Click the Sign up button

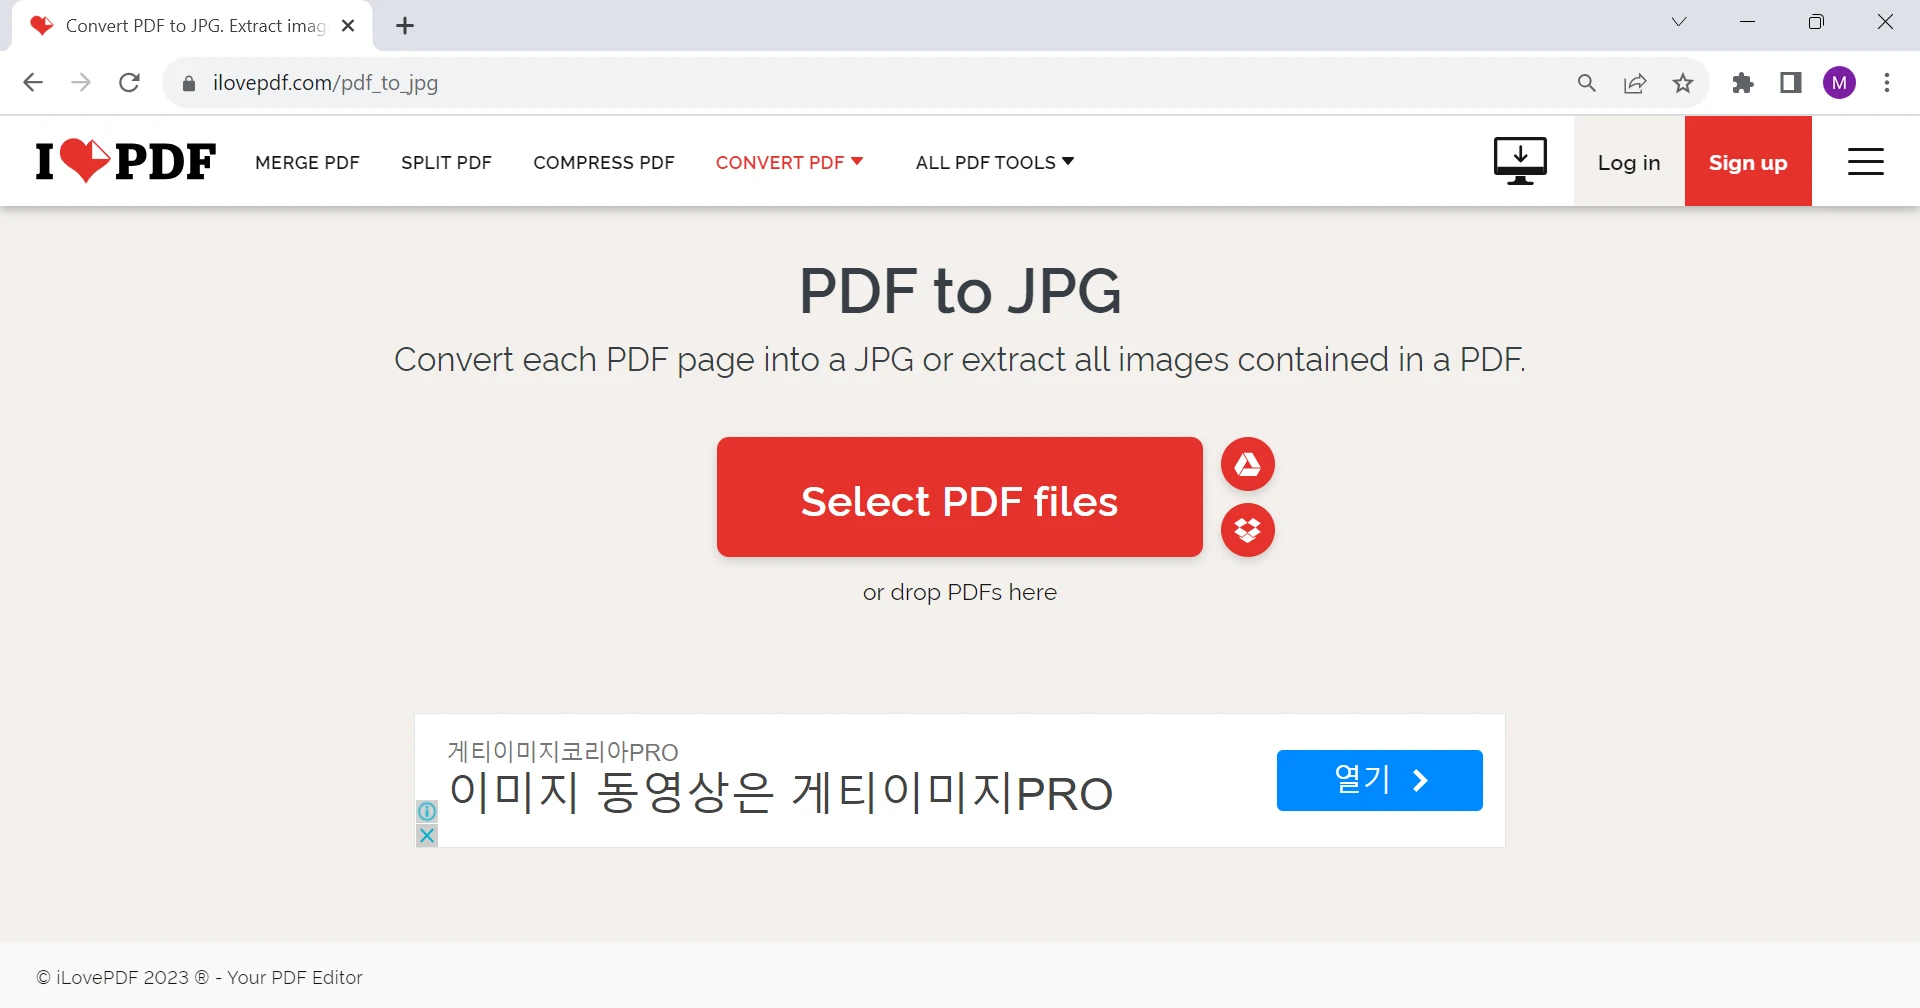(1748, 161)
